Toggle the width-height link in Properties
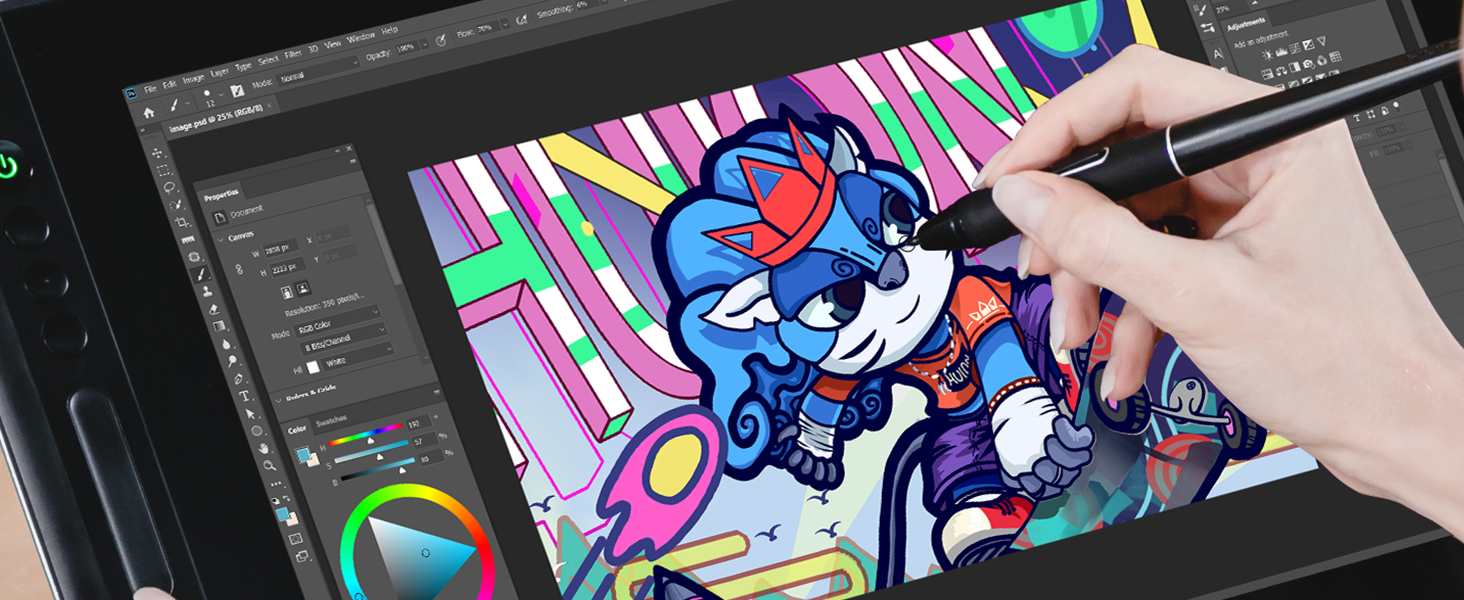The width and height of the screenshot is (1464, 600). (239, 269)
